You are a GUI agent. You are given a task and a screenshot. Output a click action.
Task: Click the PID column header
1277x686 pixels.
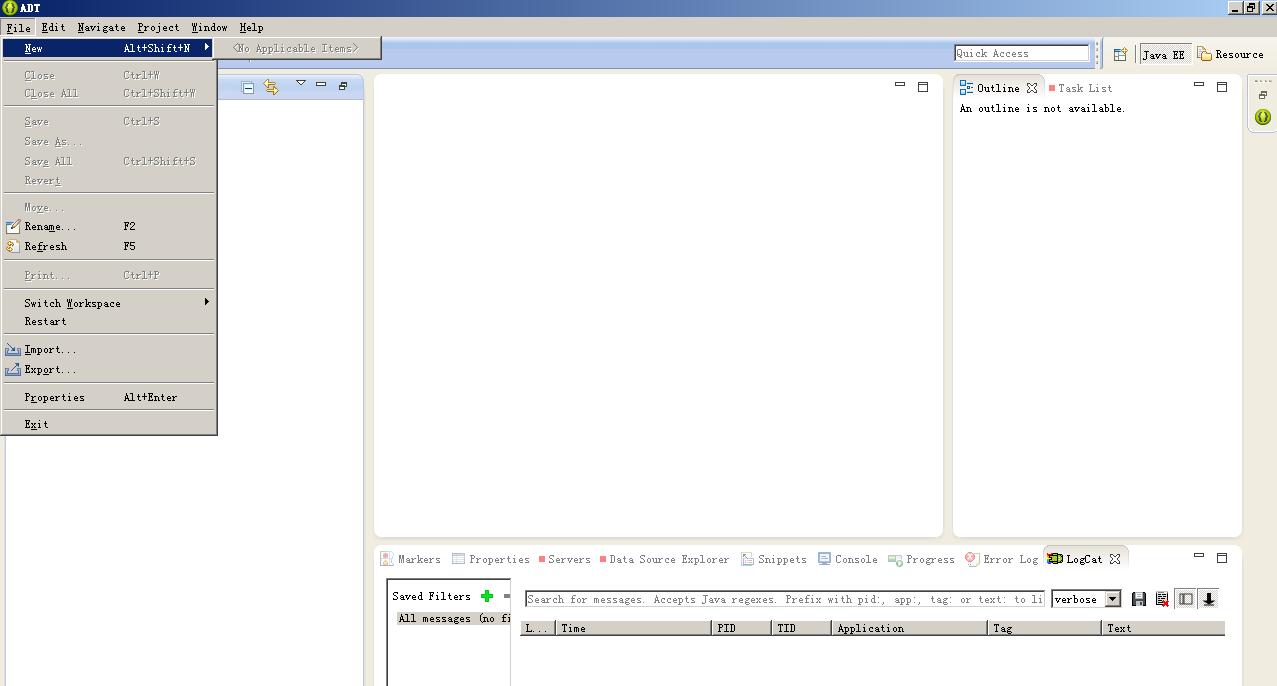(741, 628)
